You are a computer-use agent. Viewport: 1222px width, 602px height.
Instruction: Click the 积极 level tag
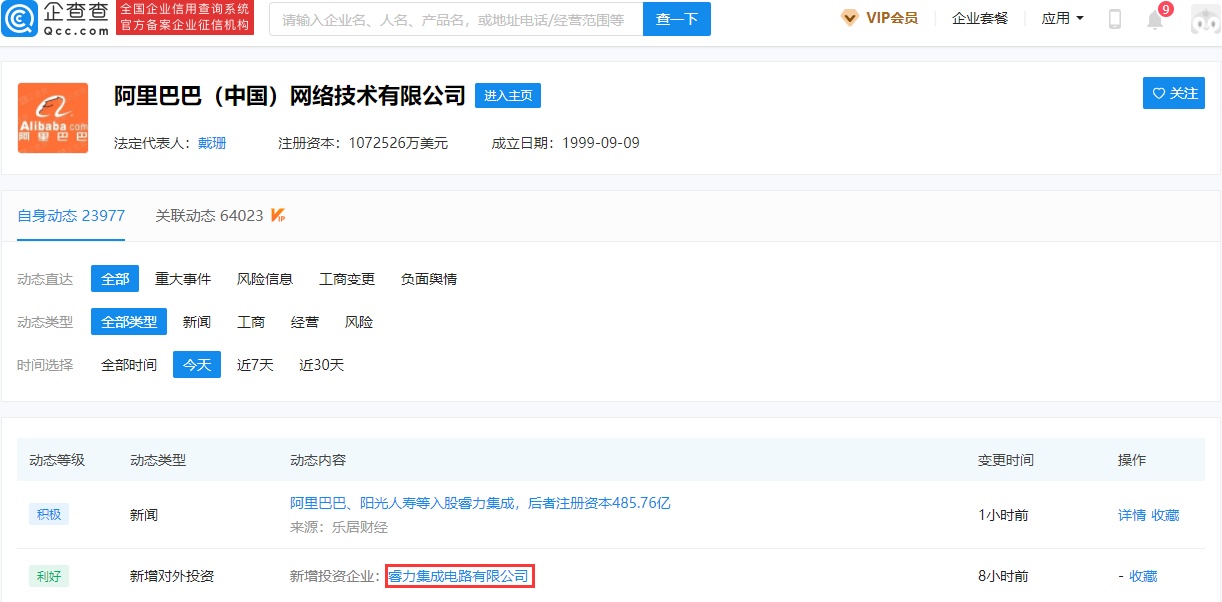click(49, 515)
